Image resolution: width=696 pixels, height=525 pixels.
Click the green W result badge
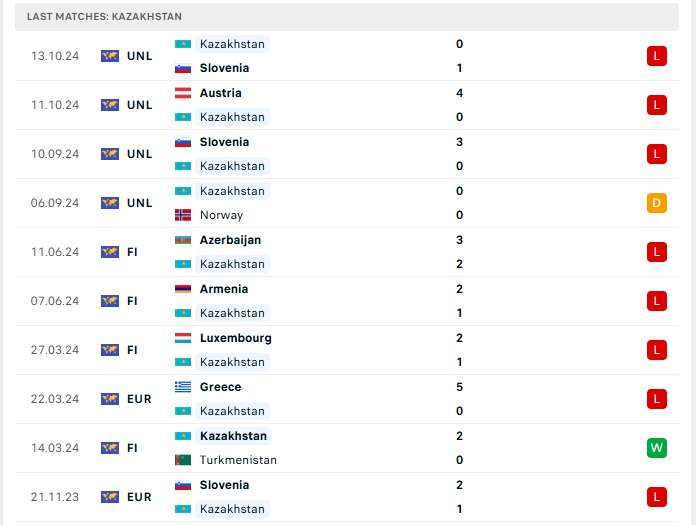(656, 448)
